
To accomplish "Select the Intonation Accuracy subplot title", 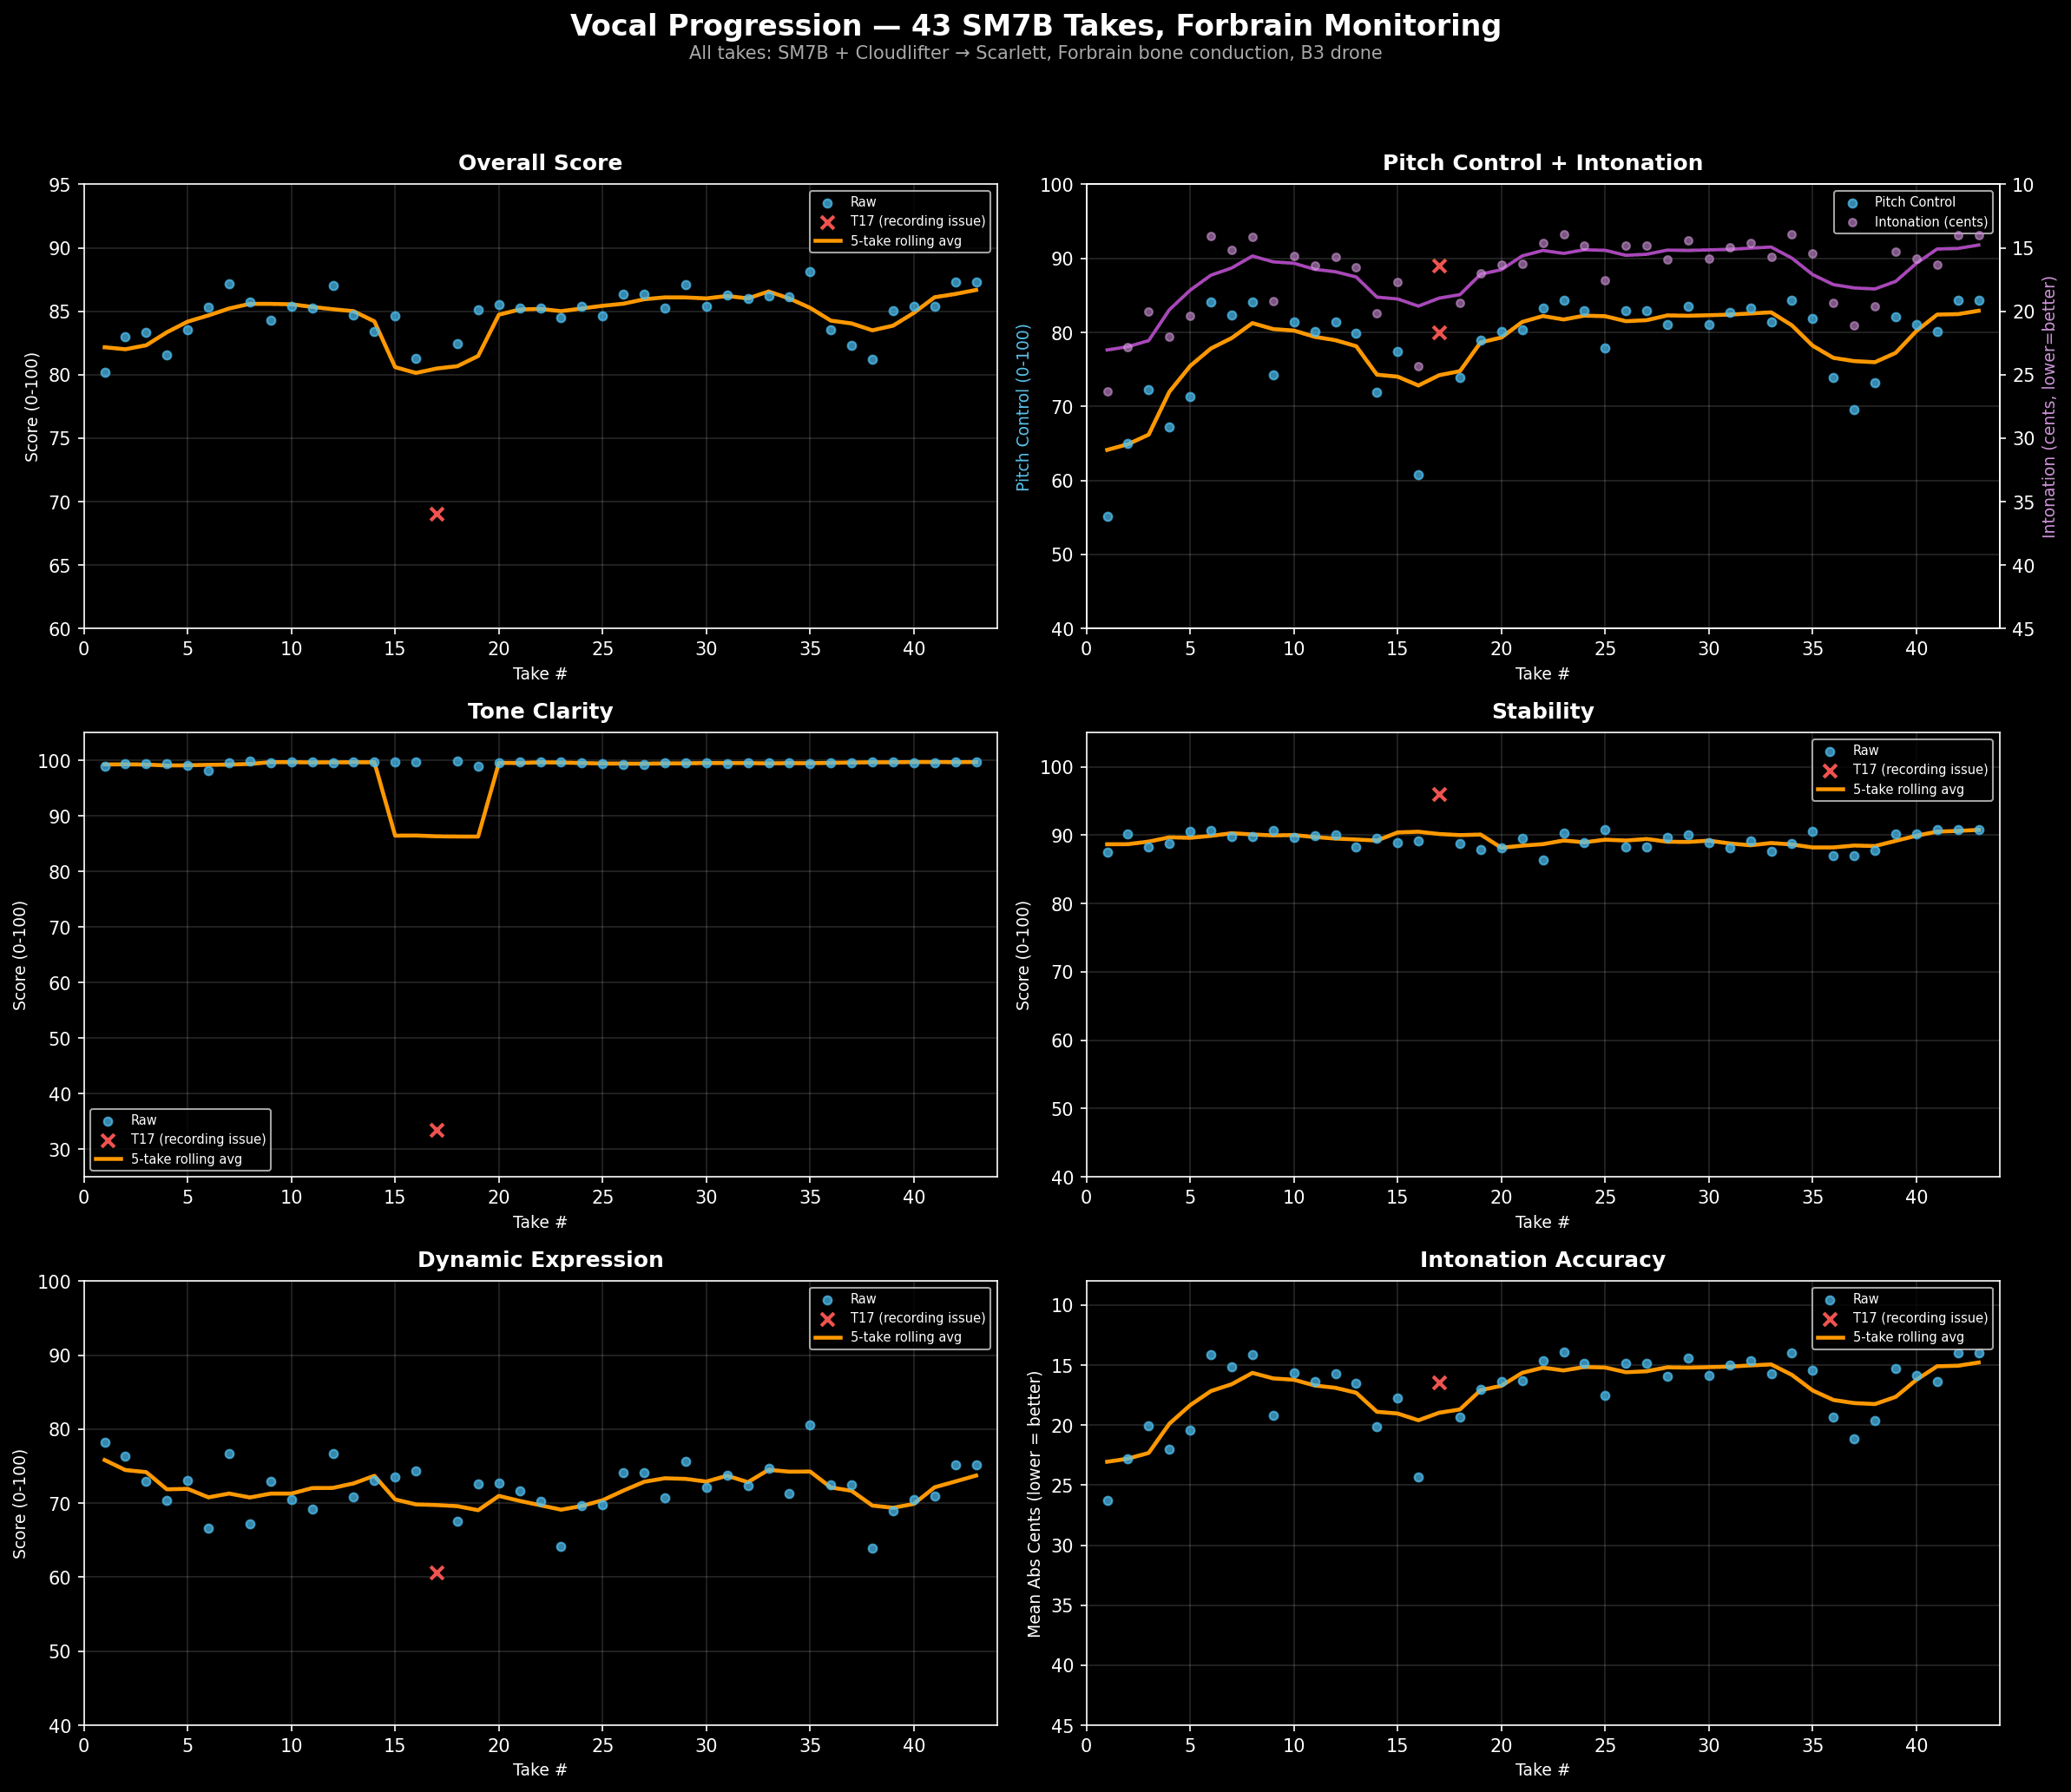I will [x=1543, y=1260].
